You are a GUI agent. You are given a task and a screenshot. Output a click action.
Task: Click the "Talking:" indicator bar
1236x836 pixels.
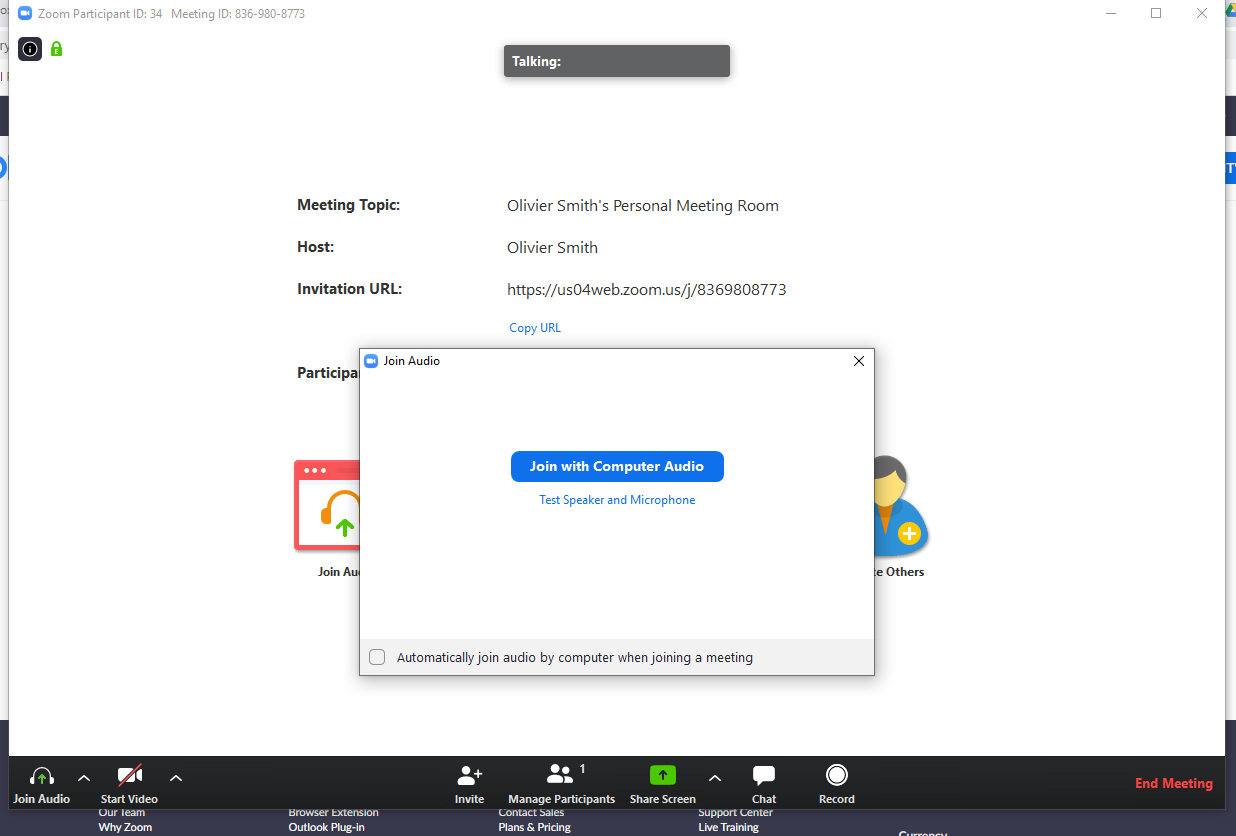point(617,61)
